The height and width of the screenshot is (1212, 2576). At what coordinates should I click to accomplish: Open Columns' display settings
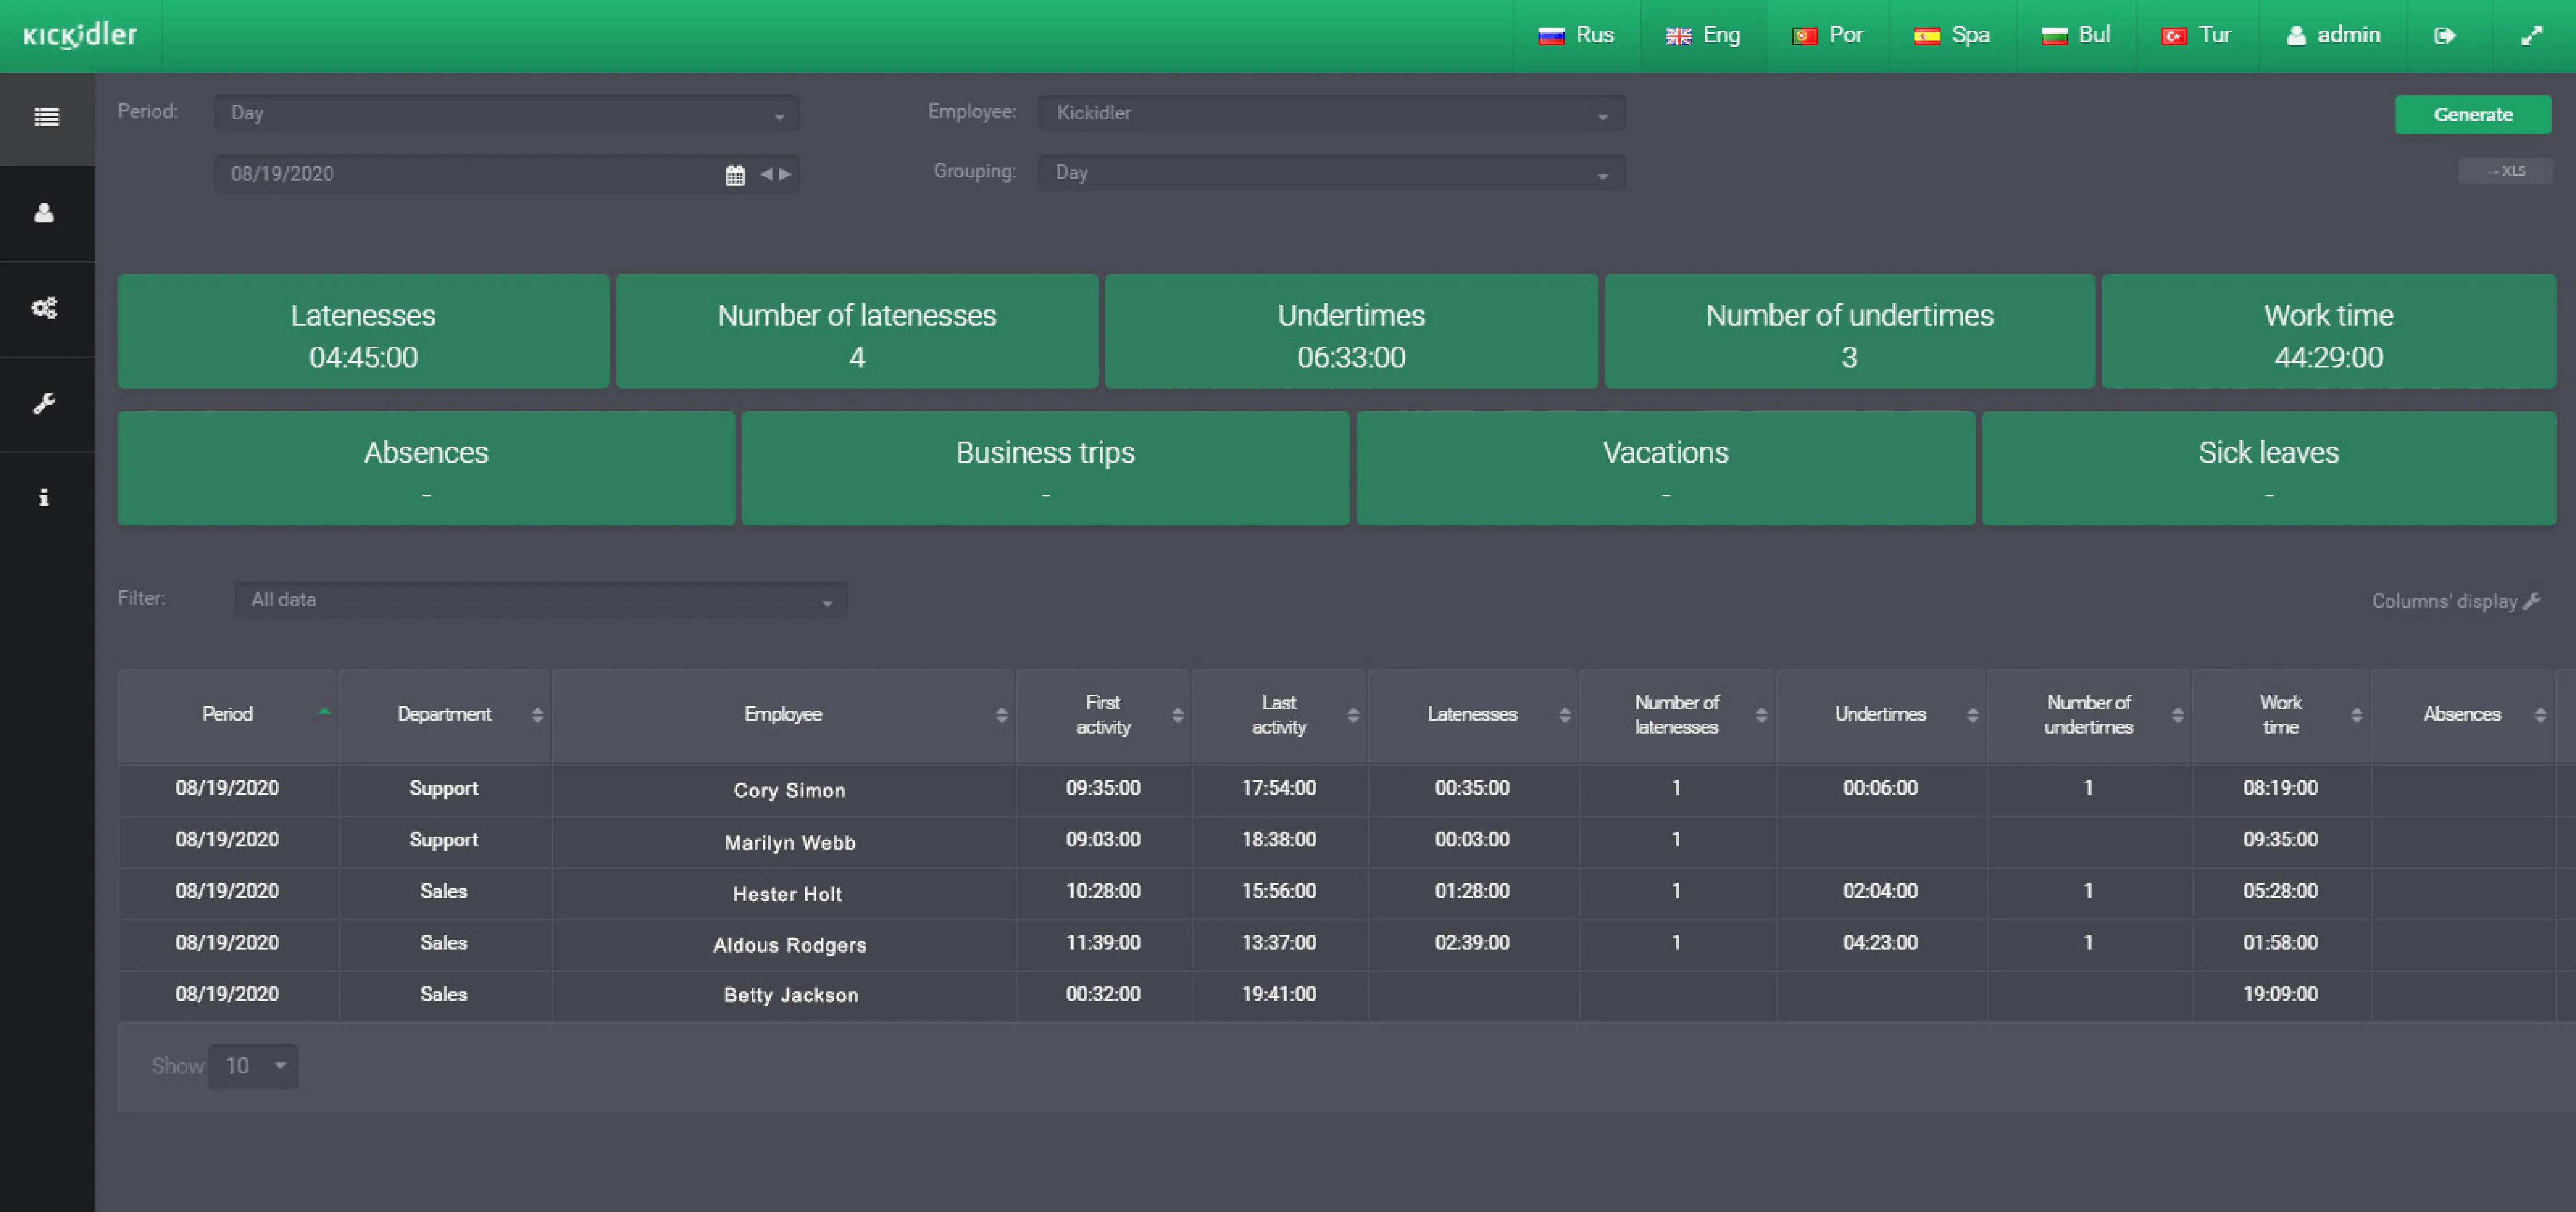click(x=2455, y=601)
